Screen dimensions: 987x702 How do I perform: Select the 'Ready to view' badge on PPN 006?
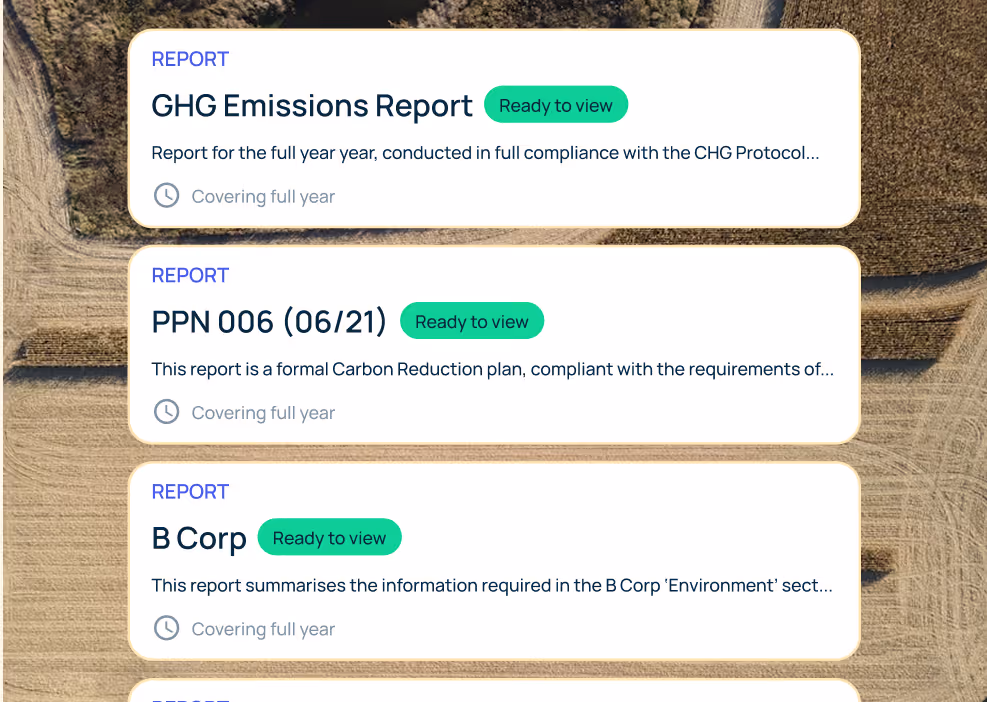point(472,321)
